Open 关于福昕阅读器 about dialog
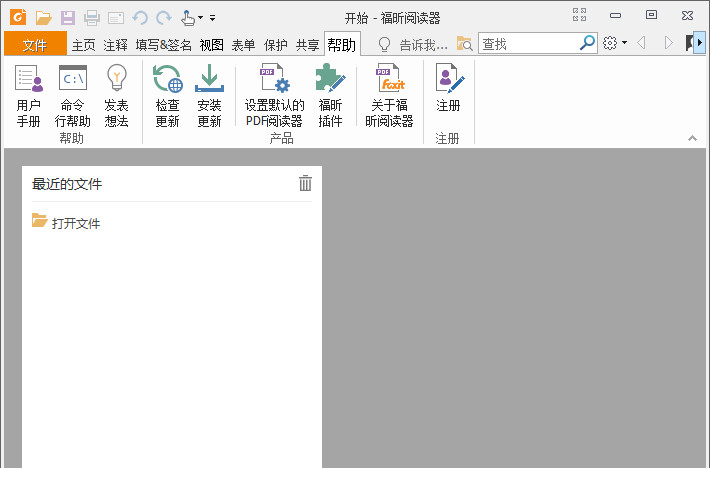 pos(389,96)
